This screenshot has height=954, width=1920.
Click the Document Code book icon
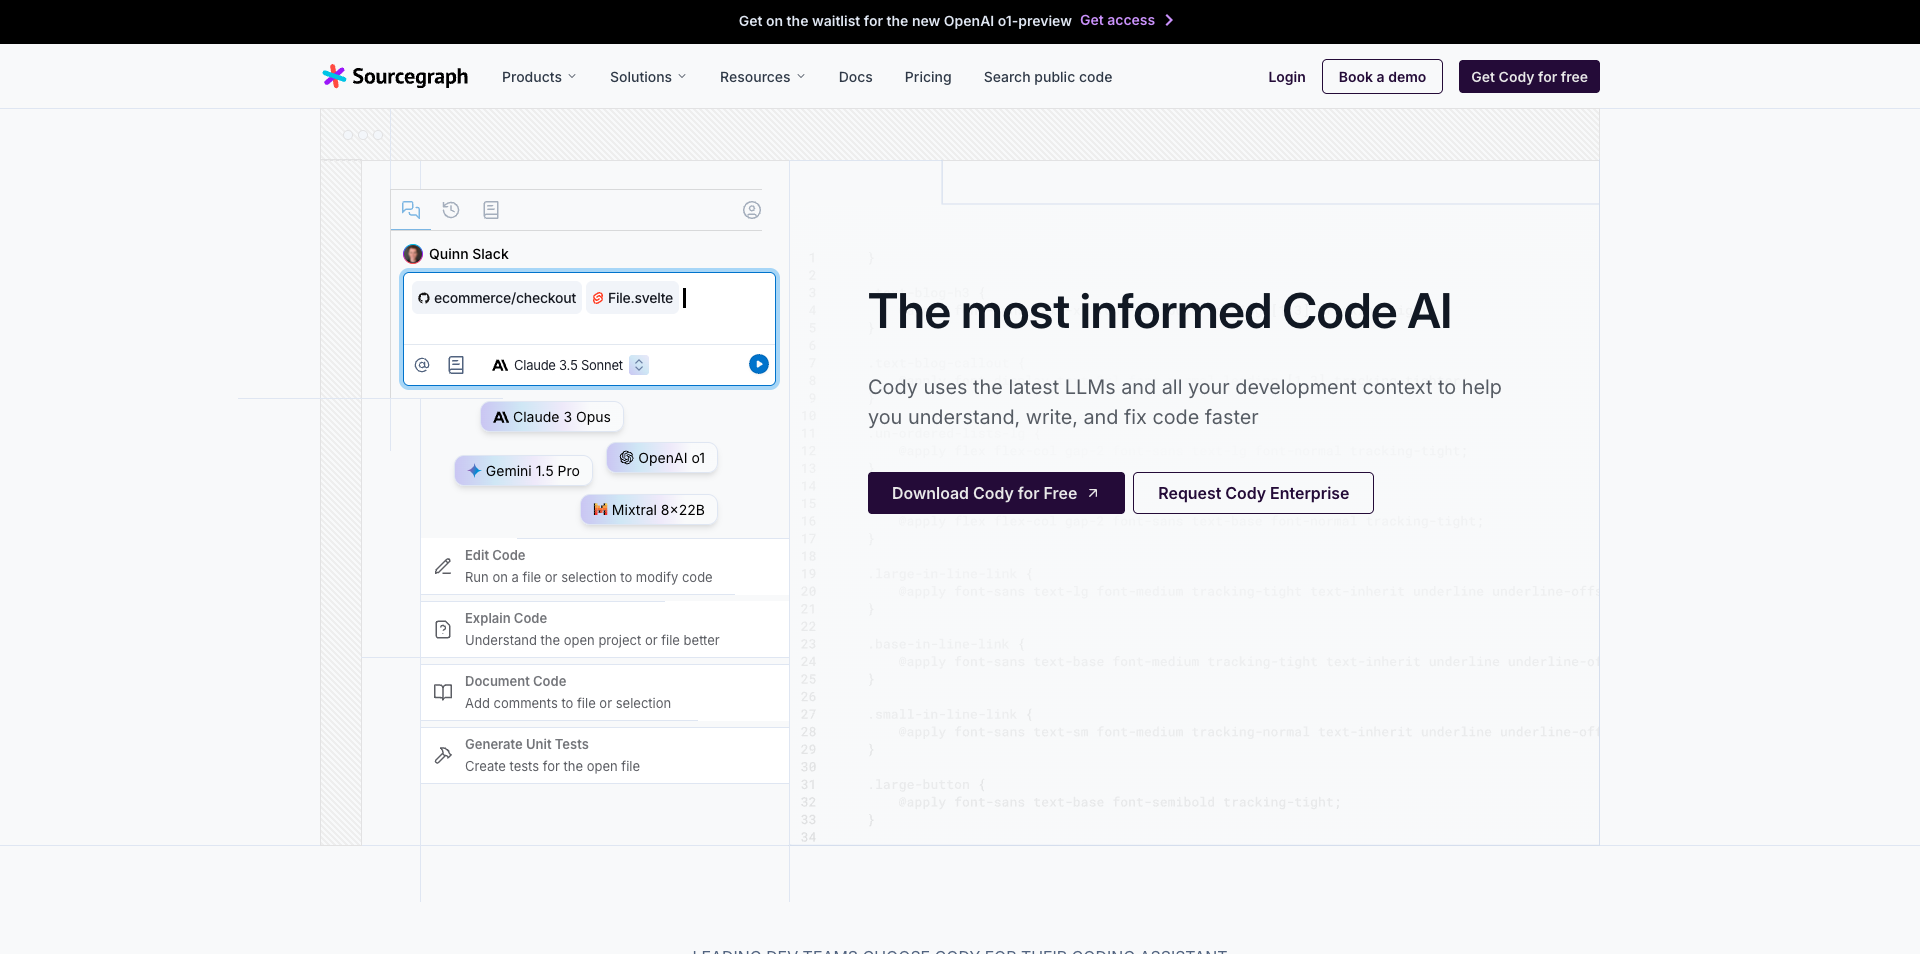click(443, 692)
